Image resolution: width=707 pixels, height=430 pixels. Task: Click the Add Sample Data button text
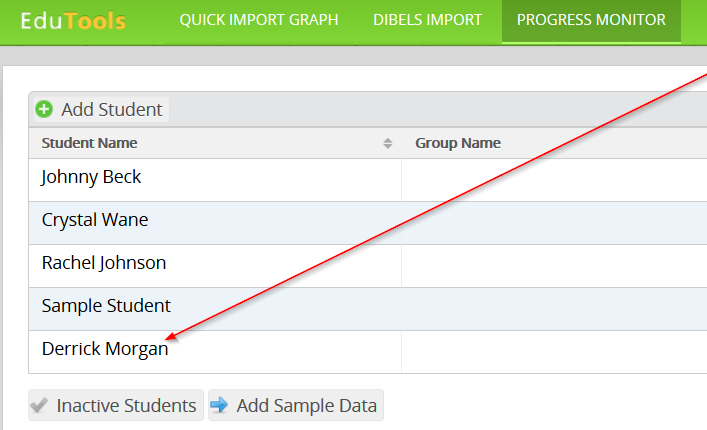click(x=306, y=406)
